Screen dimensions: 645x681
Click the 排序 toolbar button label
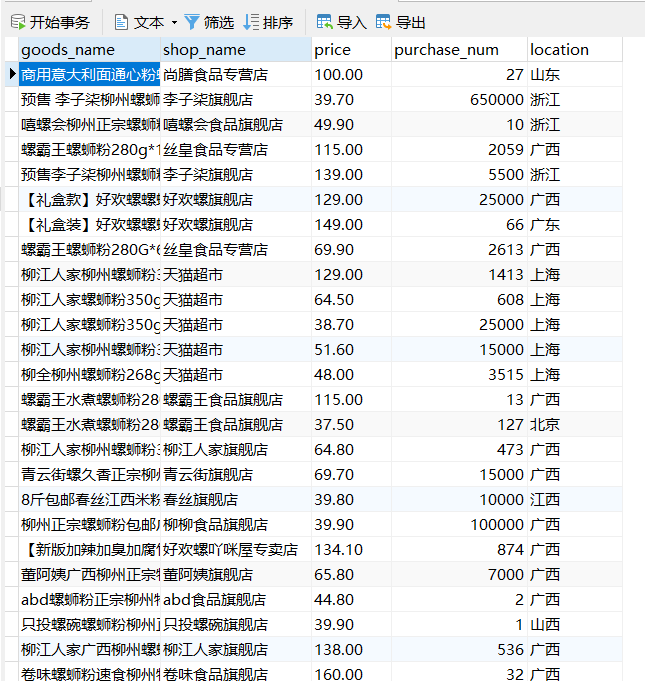278,23
